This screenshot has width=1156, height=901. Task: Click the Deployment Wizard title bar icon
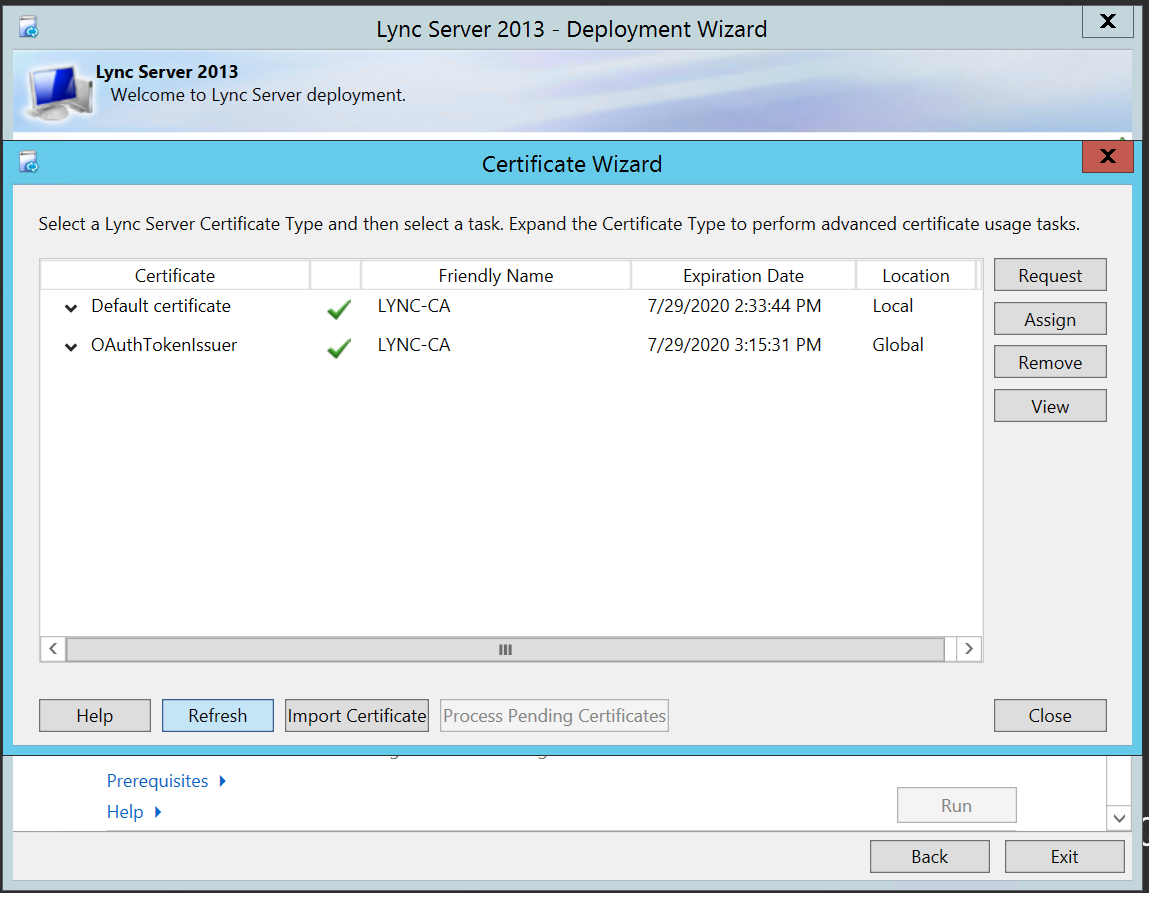(x=29, y=28)
